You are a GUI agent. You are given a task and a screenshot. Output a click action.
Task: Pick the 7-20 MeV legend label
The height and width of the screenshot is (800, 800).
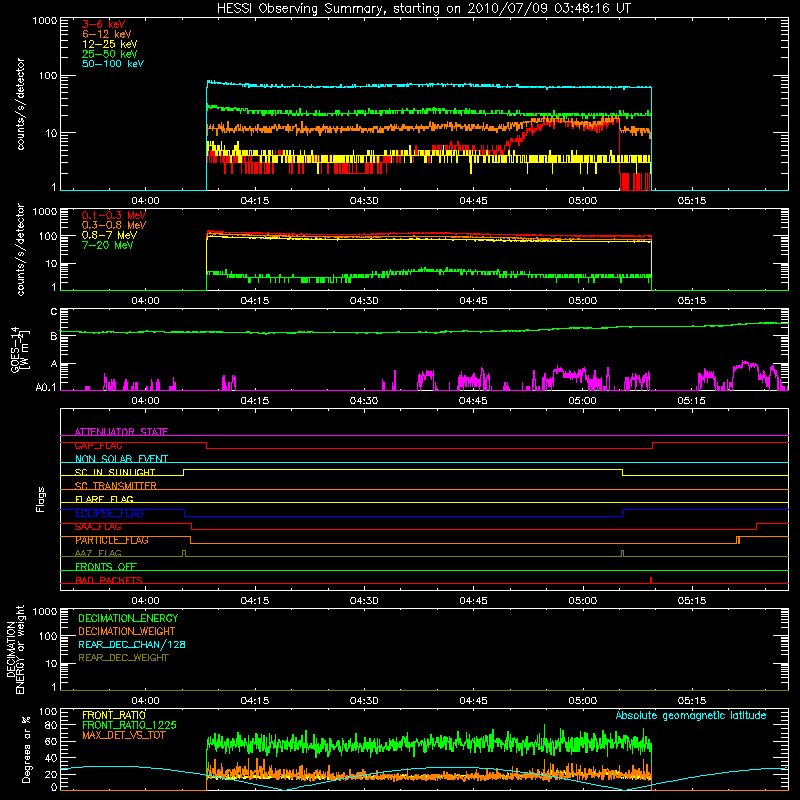point(107,245)
